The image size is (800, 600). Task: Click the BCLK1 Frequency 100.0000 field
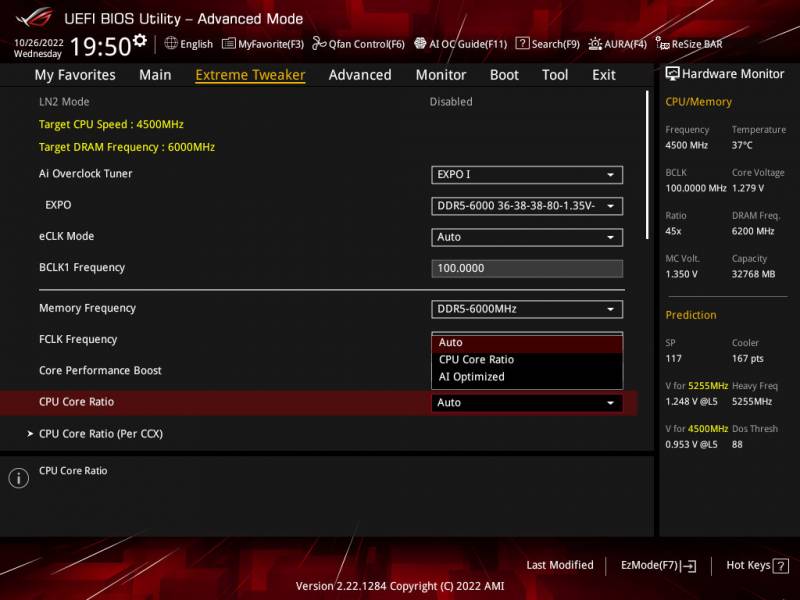coord(527,268)
